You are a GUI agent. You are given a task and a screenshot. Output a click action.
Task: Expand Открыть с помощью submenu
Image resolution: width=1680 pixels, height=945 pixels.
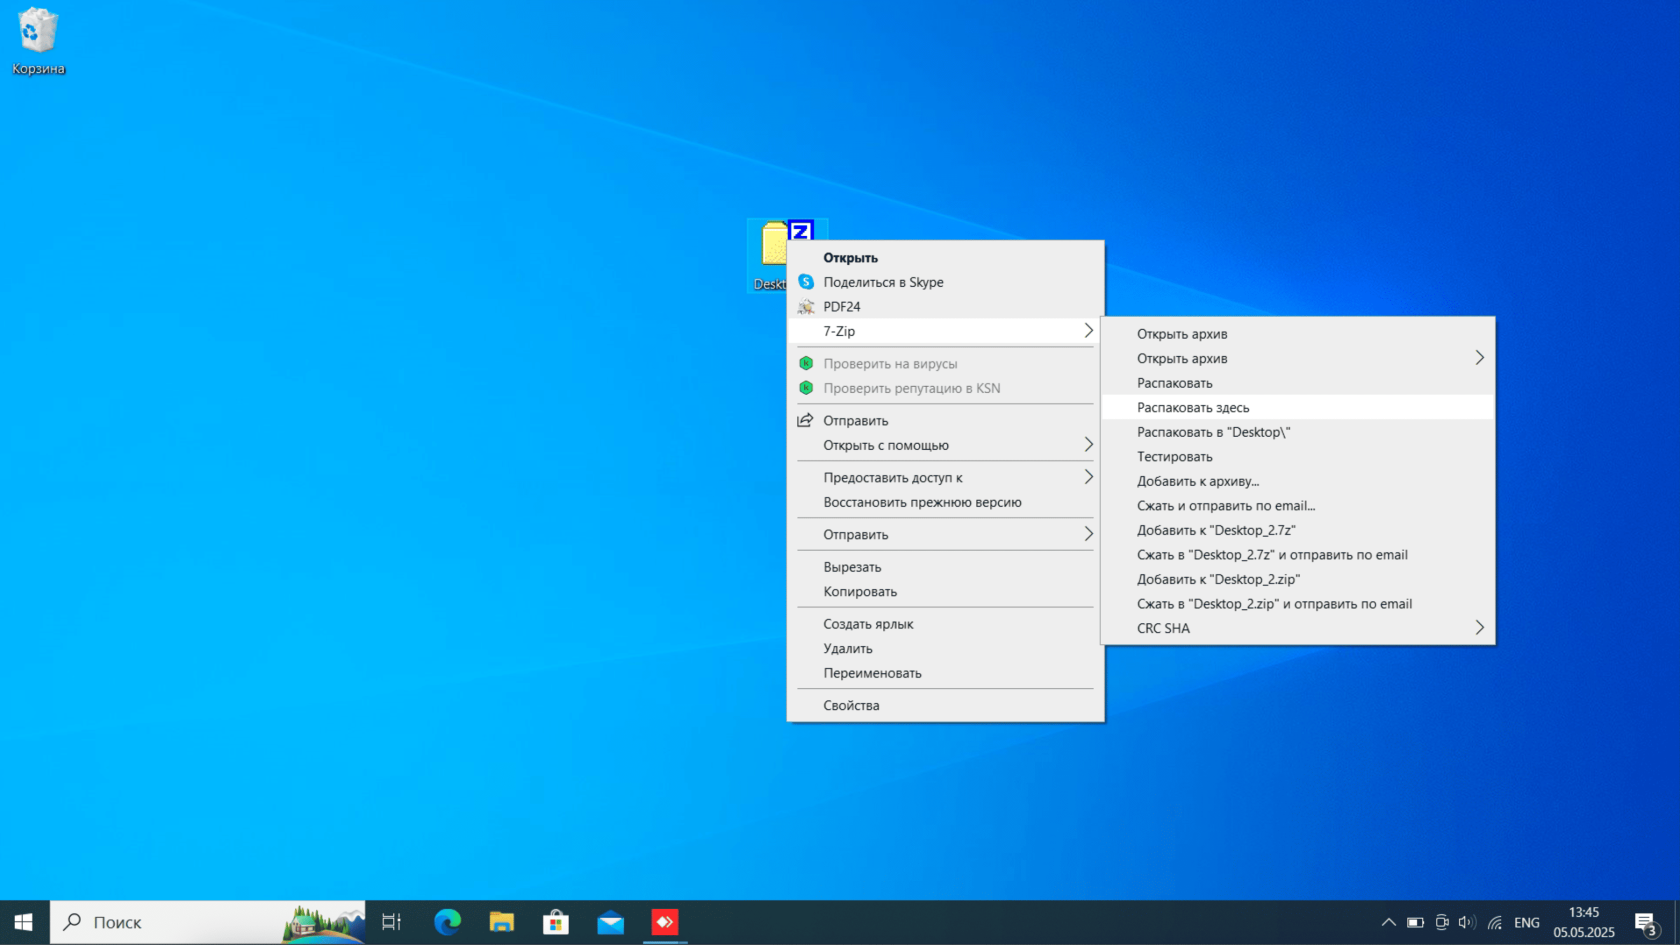point(945,445)
